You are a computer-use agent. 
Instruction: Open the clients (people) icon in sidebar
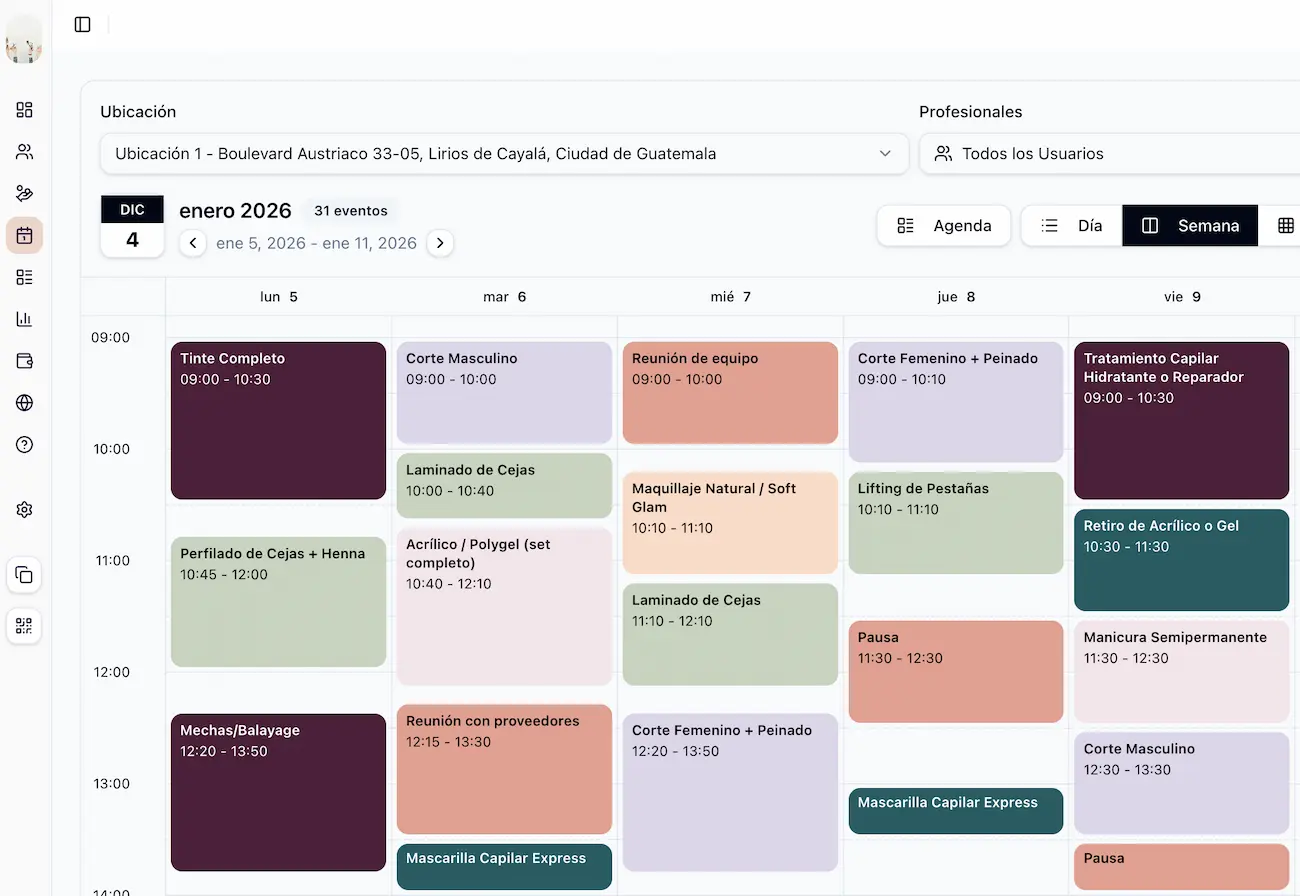pyautogui.click(x=25, y=152)
